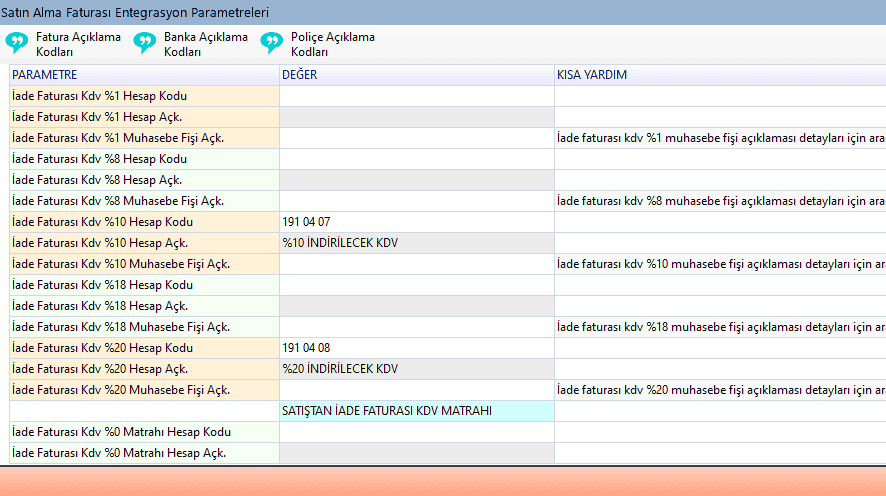886x496 pixels.
Task: Select SATIŞTAN İADE FATURASI KDV MATRAHI section cell
Action: coord(416,411)
